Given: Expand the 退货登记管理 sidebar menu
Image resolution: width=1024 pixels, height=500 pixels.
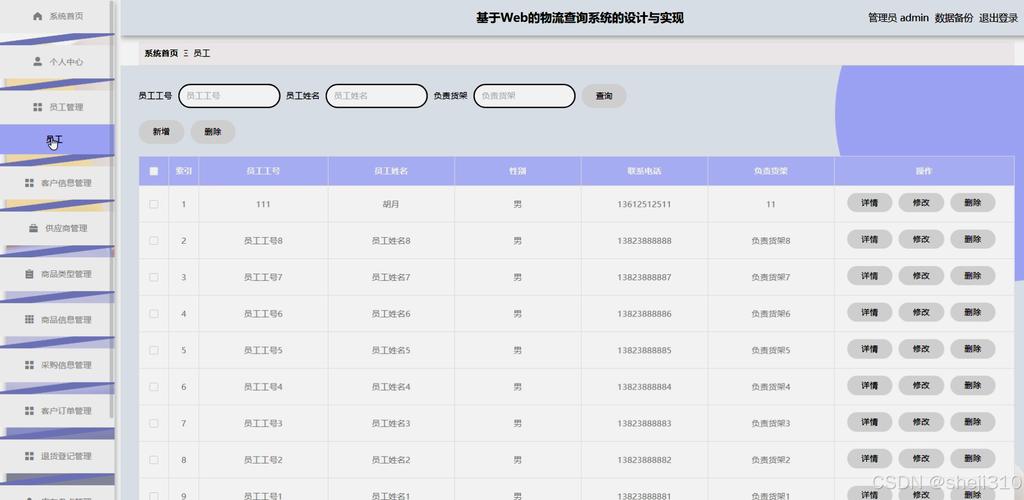Looking at the screenshot, I should [57, 456].
